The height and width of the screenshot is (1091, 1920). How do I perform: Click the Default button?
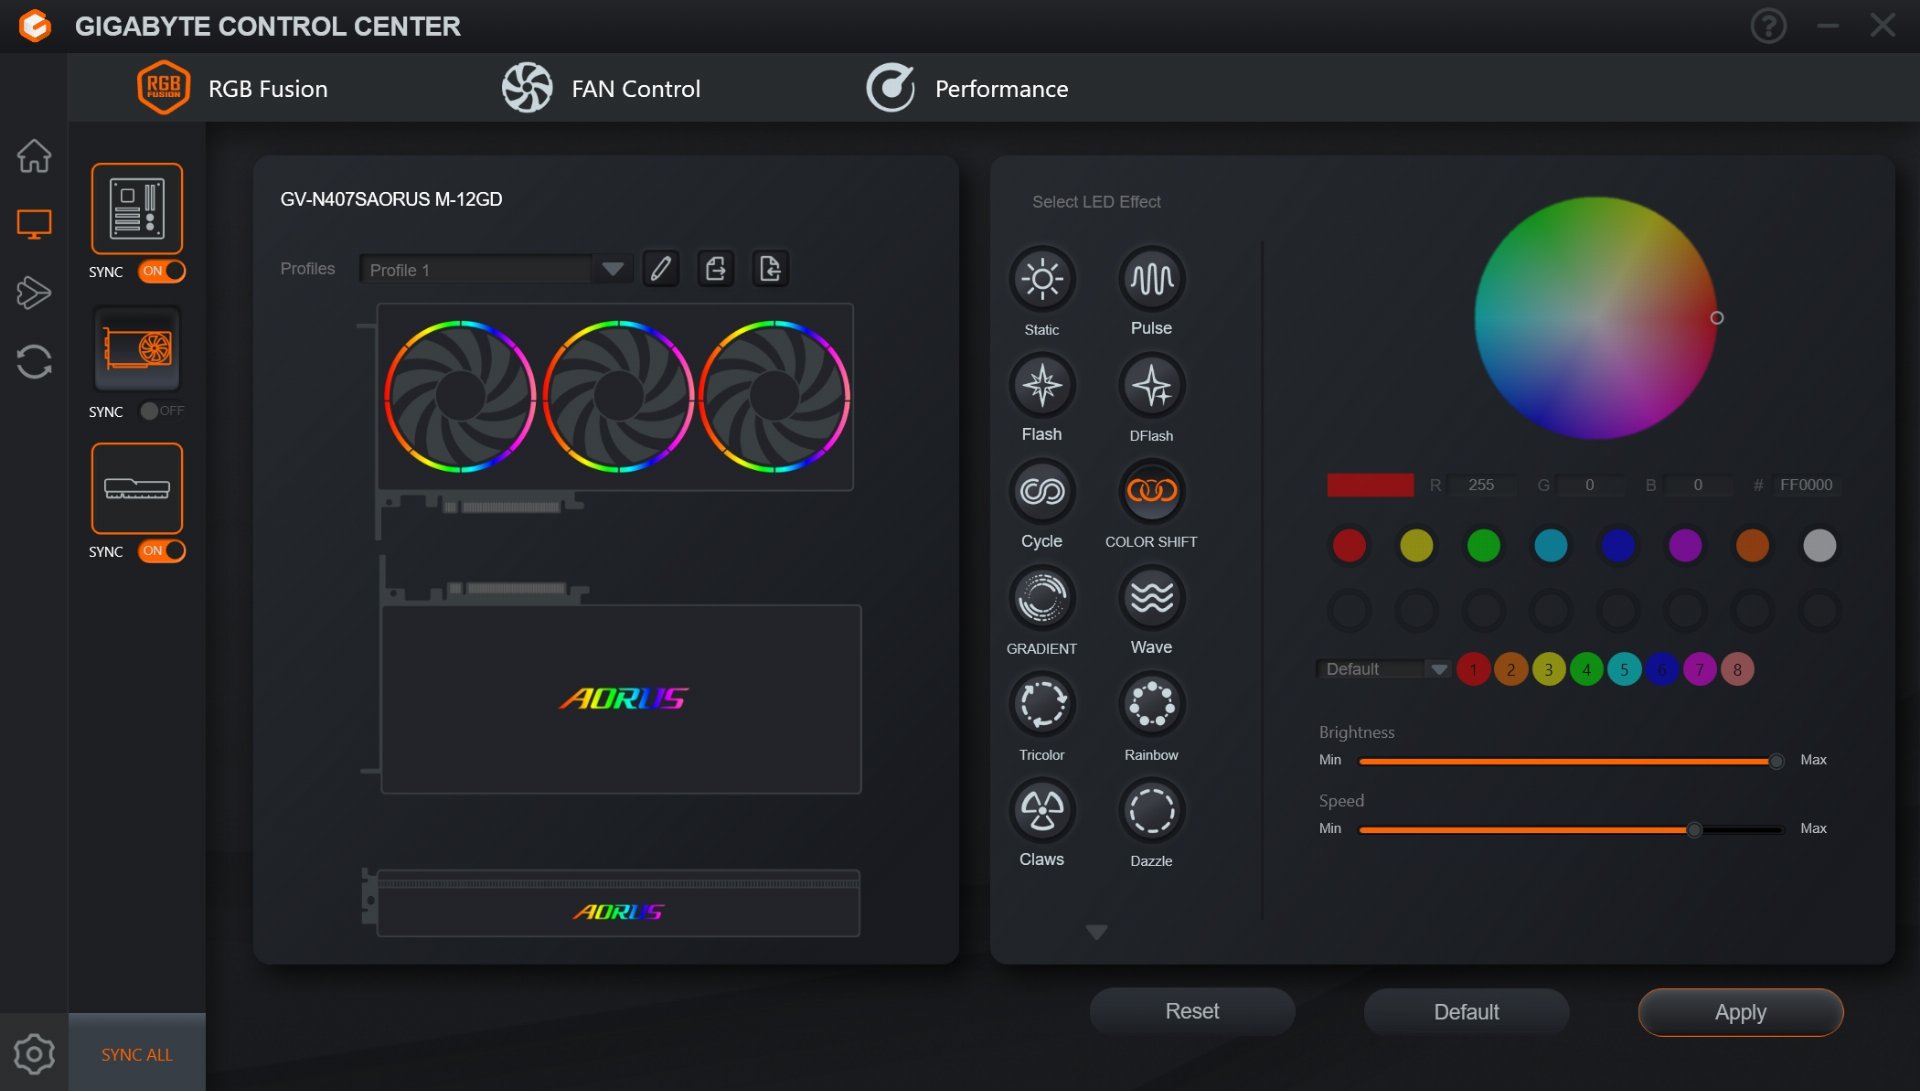point(1466,1012)
